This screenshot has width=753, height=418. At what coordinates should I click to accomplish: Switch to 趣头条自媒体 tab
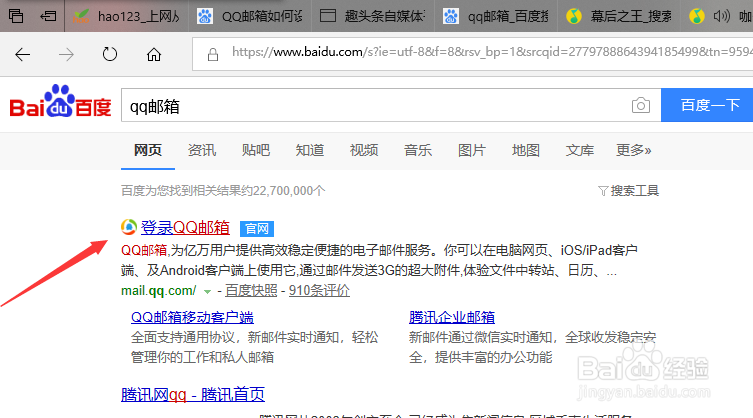[x=373, y=16]
